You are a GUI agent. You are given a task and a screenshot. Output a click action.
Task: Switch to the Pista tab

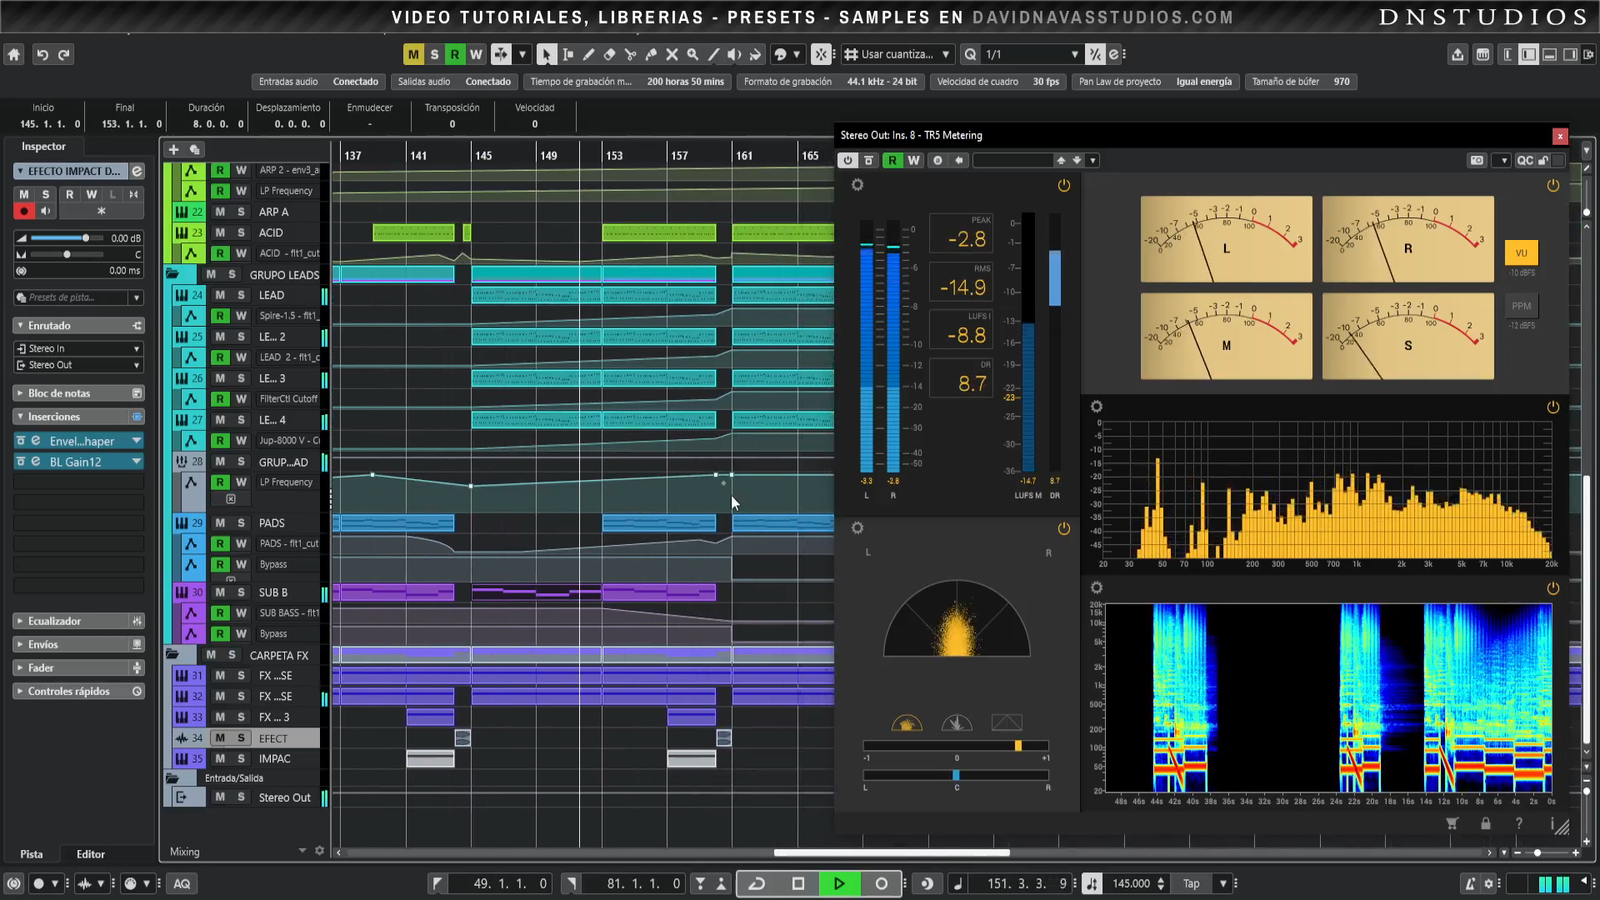click(32, 854)
